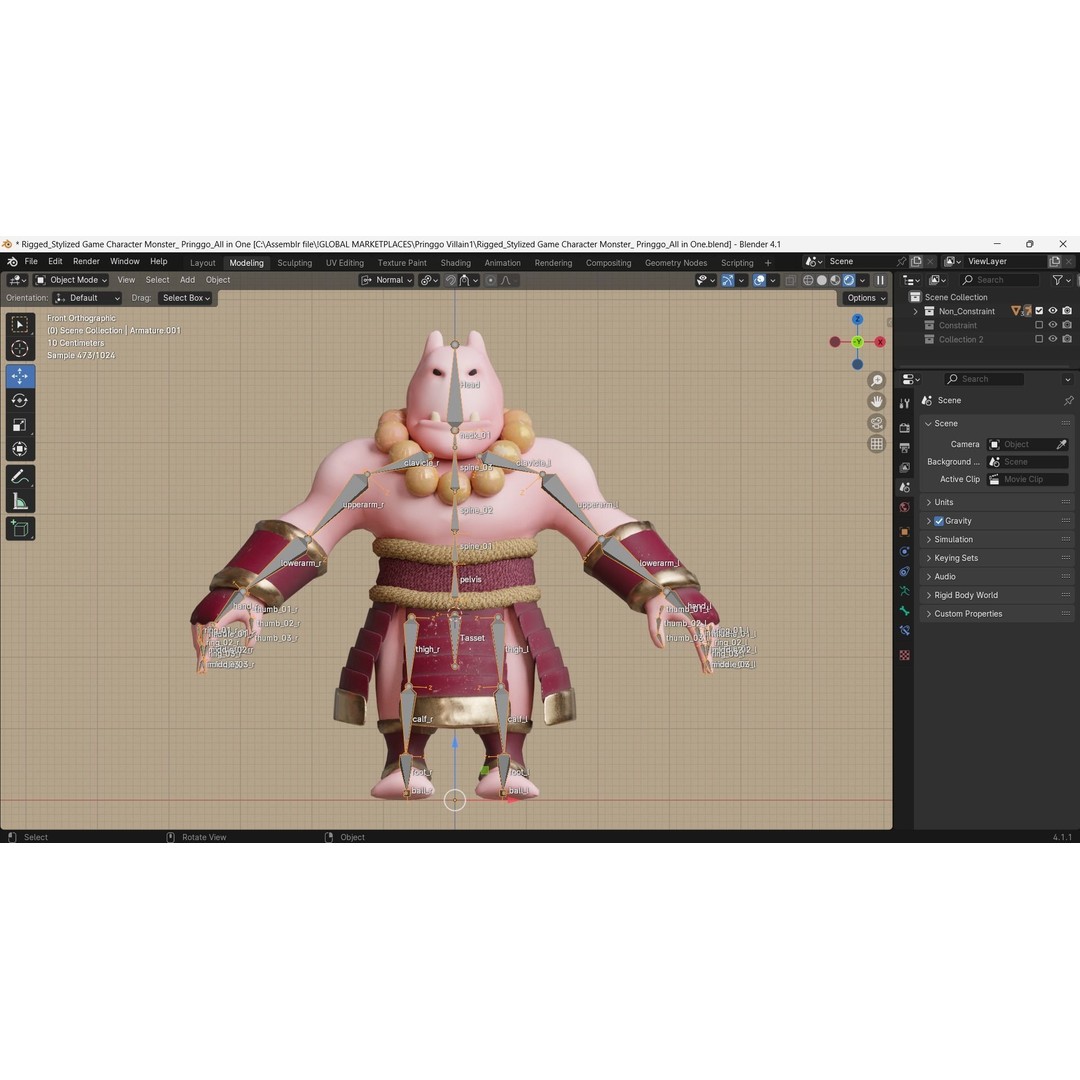Open the Bone properties tab
The width and height of the screenshot is (1080, 1080).
[904, 611]
